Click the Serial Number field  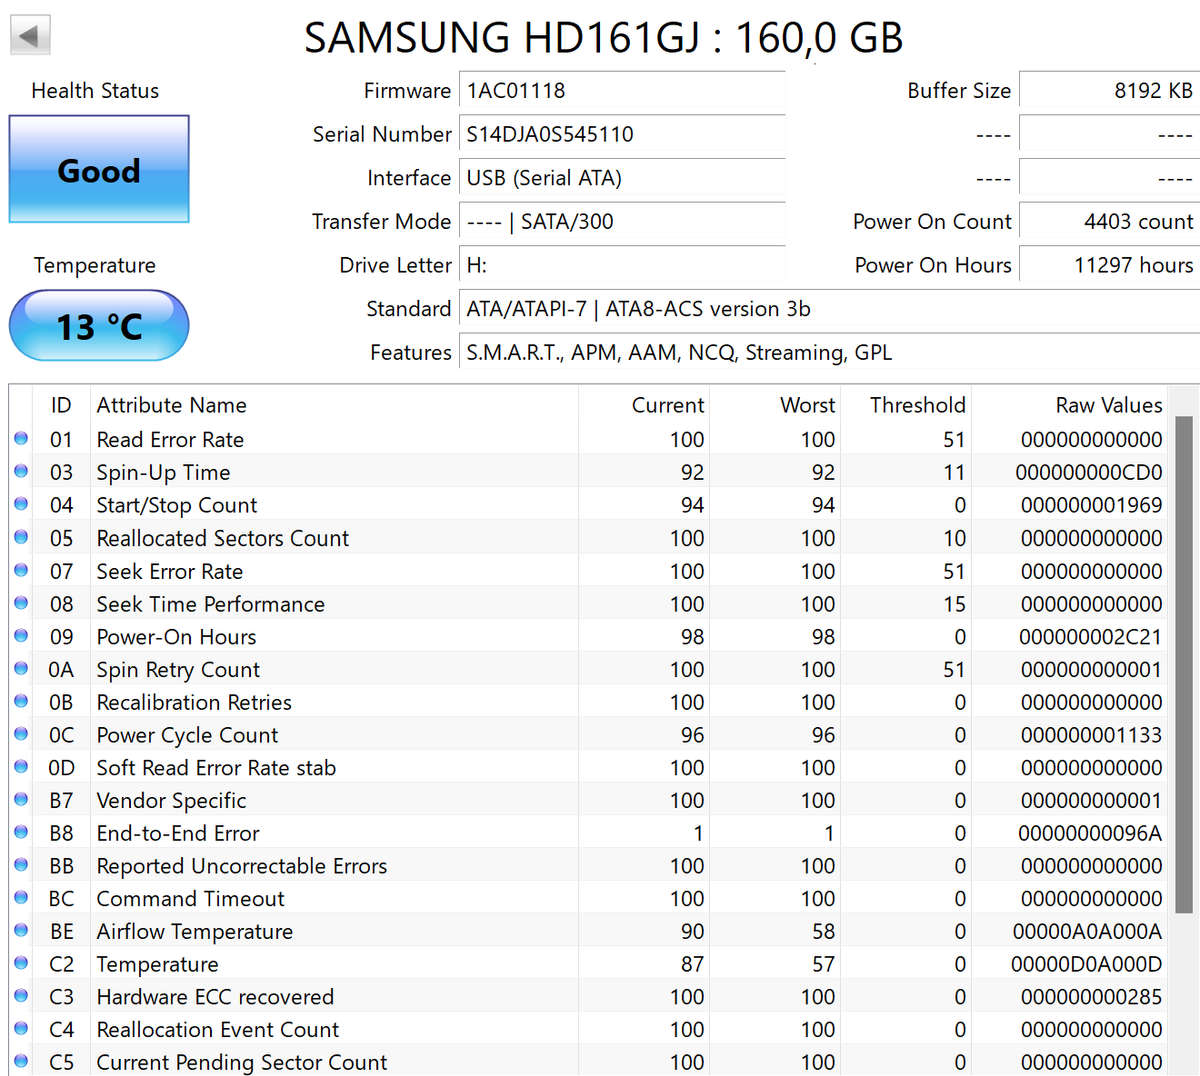pyautogui.click(x=620, y=134)
